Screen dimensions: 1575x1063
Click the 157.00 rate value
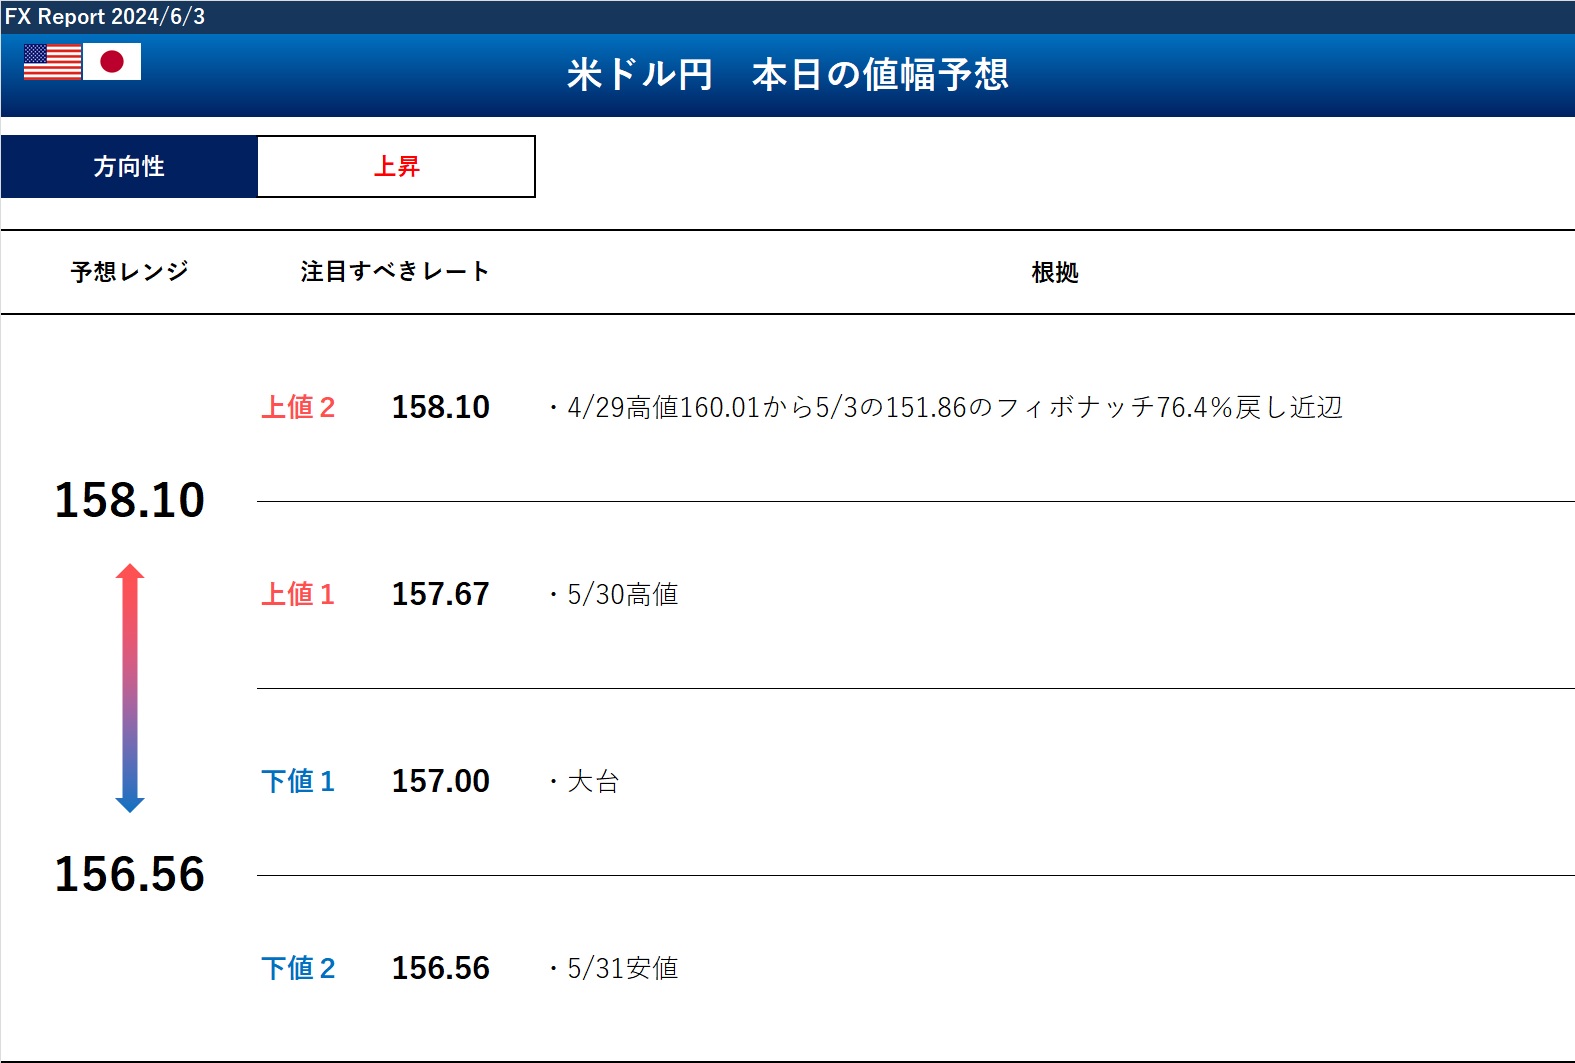point(440,782)
